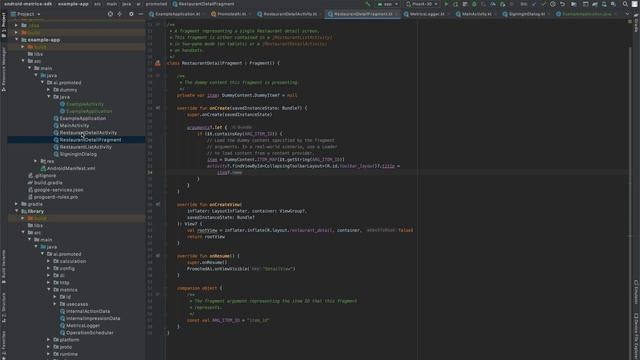The image size is (640, 360).
Task: Select InternalActionData in library tree
Action: click(88, 311)
